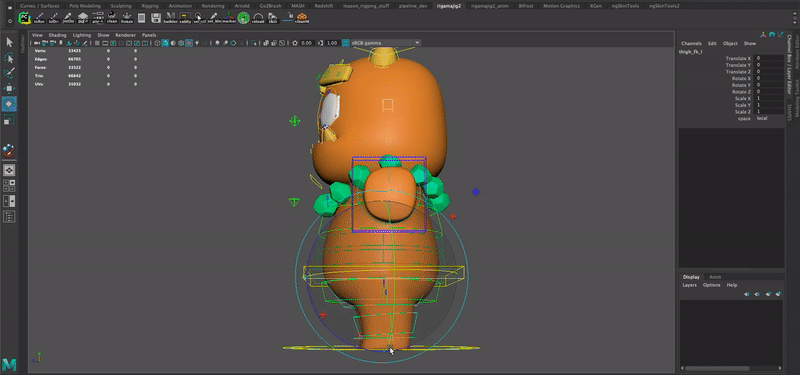The image size is (800, 375).
Task: Open the Renderer panel menu
Action: click(125, 35)
